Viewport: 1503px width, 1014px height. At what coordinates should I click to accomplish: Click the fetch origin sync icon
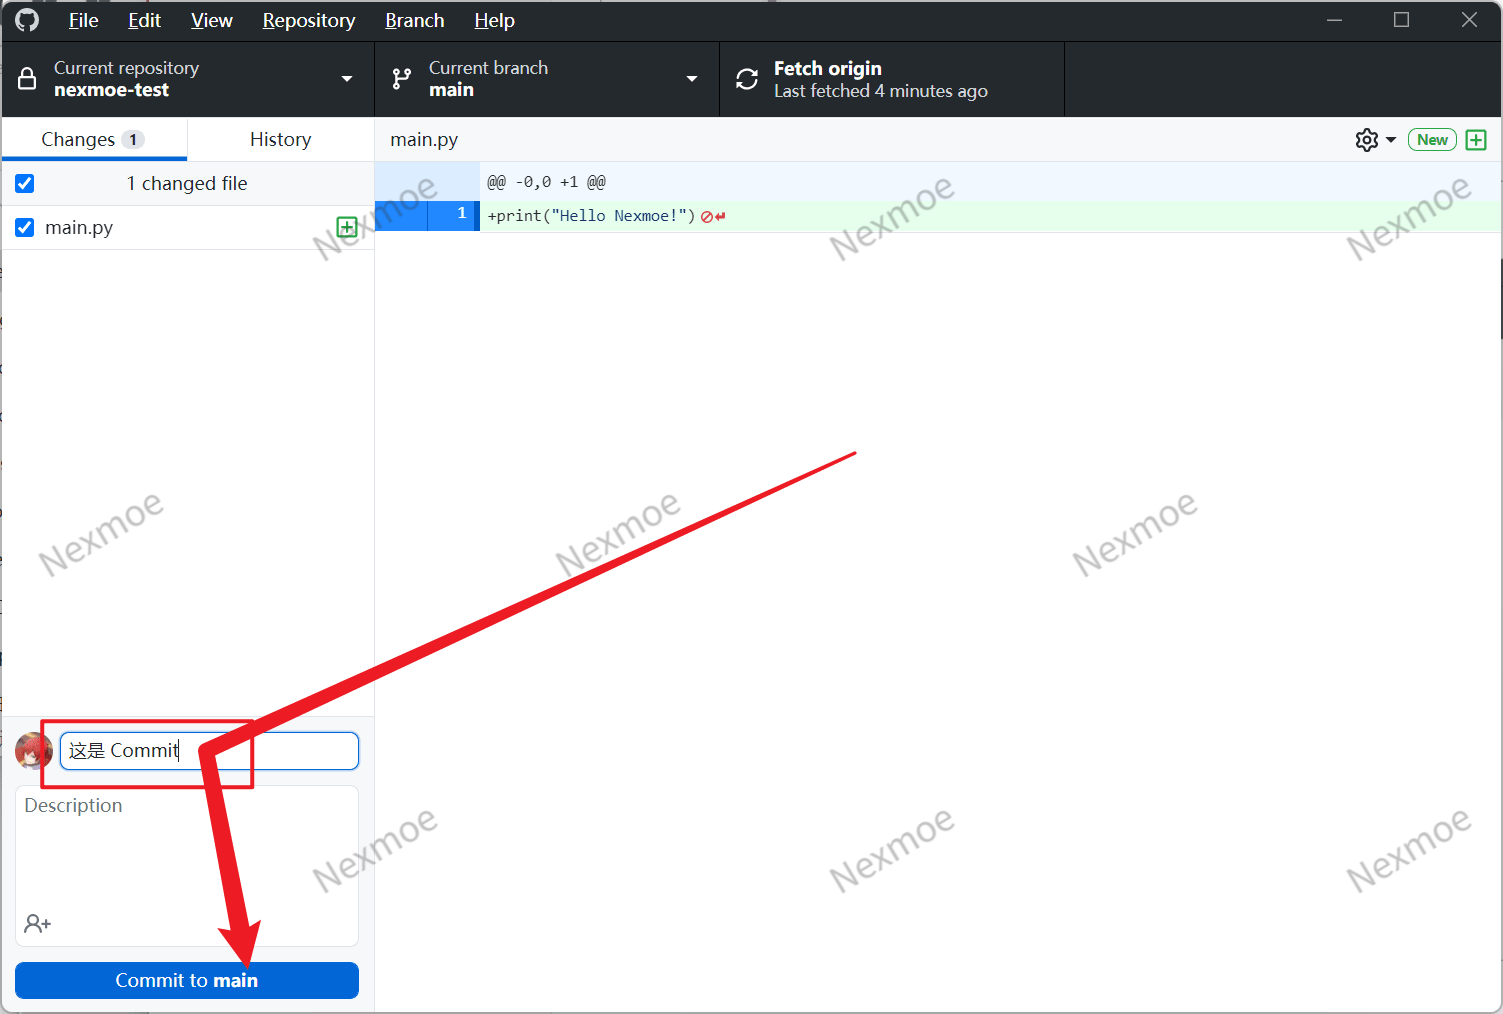point(747,79)
